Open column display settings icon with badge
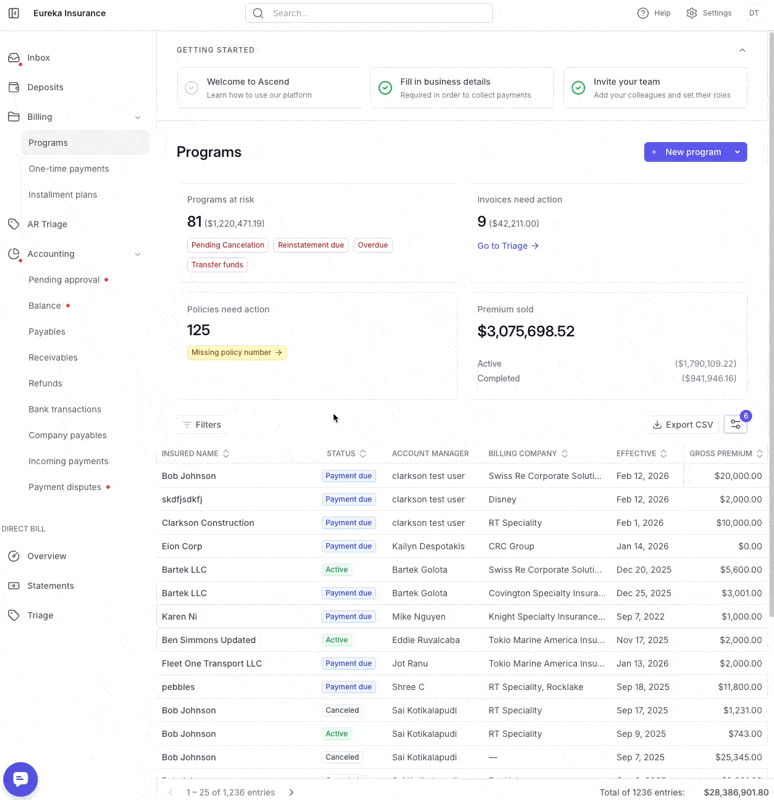 tap(735, 424)
